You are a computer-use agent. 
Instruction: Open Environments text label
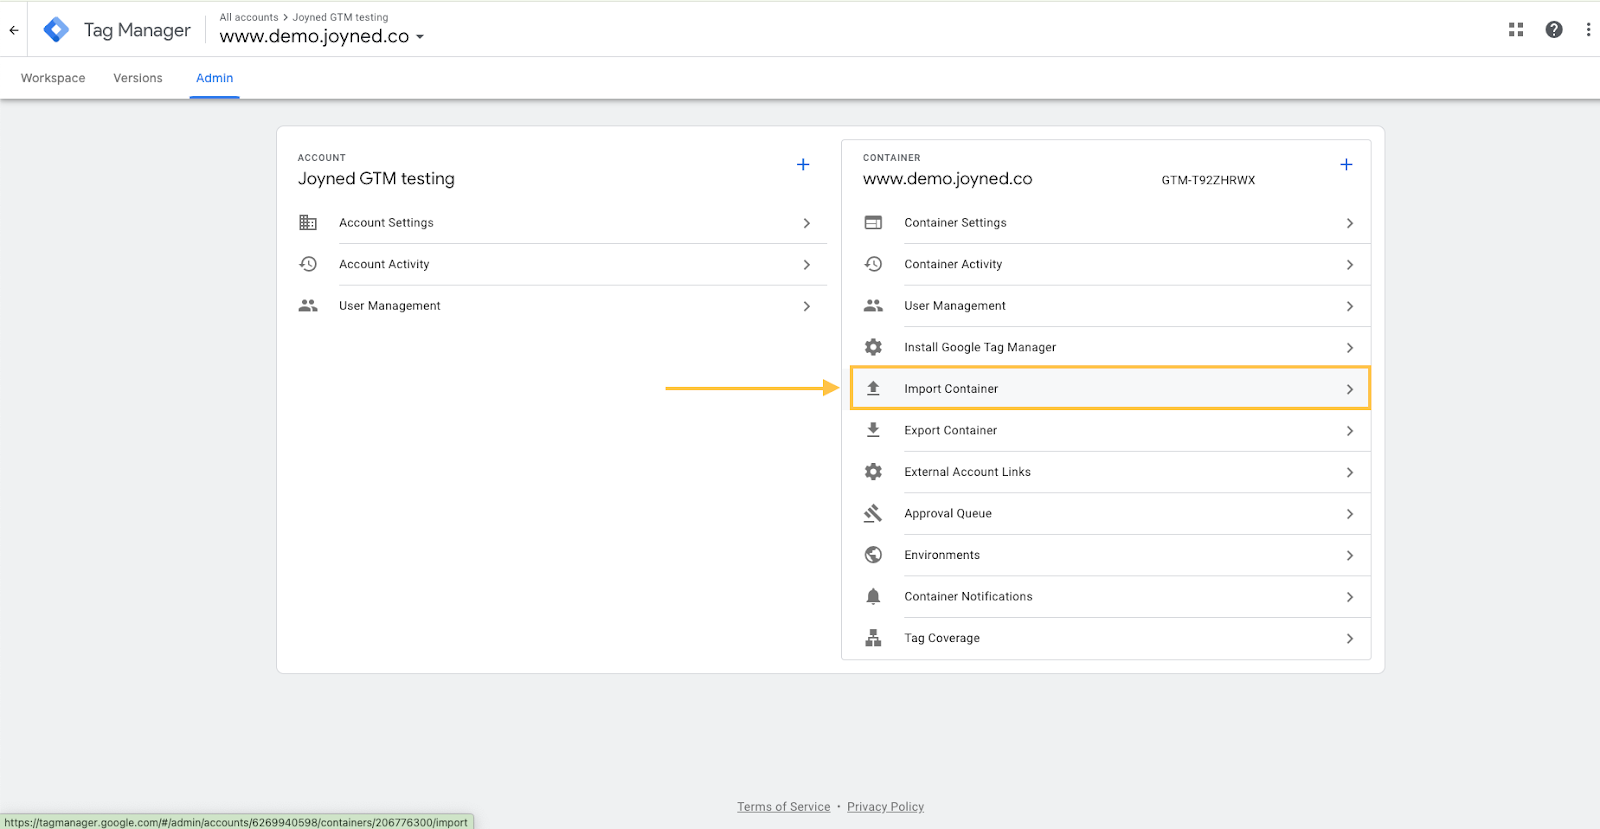coord(942,555)
